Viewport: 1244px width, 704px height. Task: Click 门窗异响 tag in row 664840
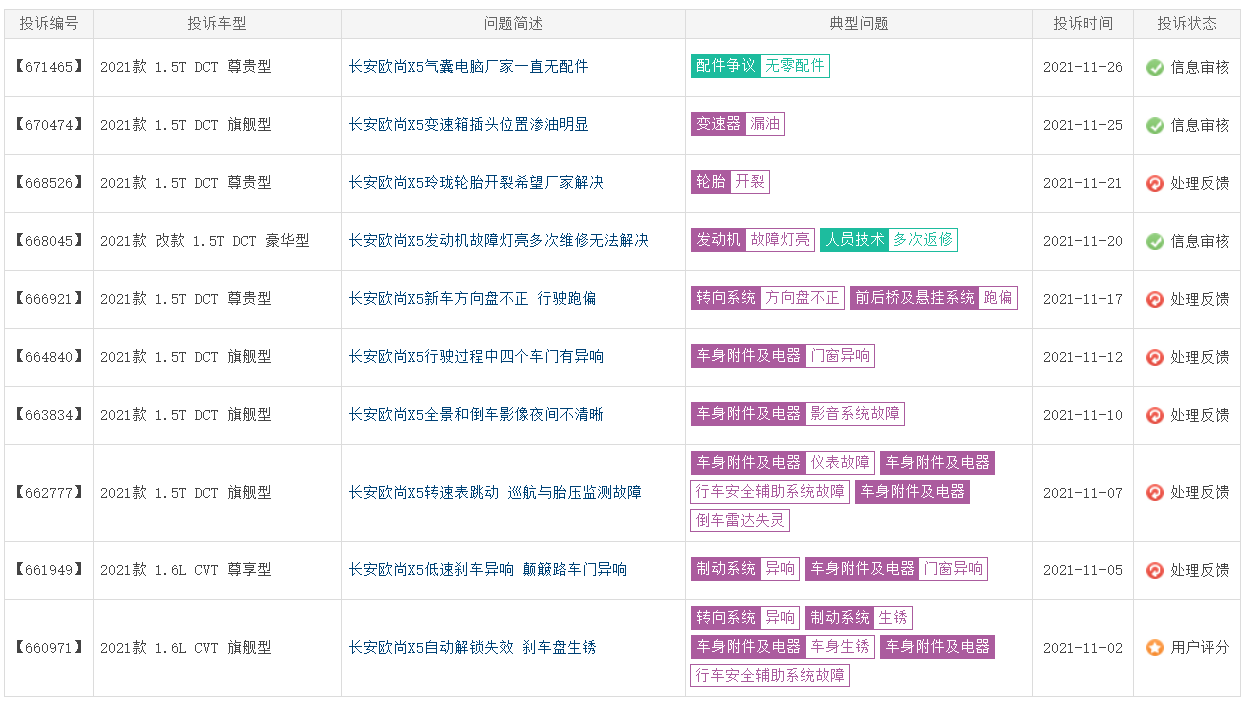pos(840,356)
